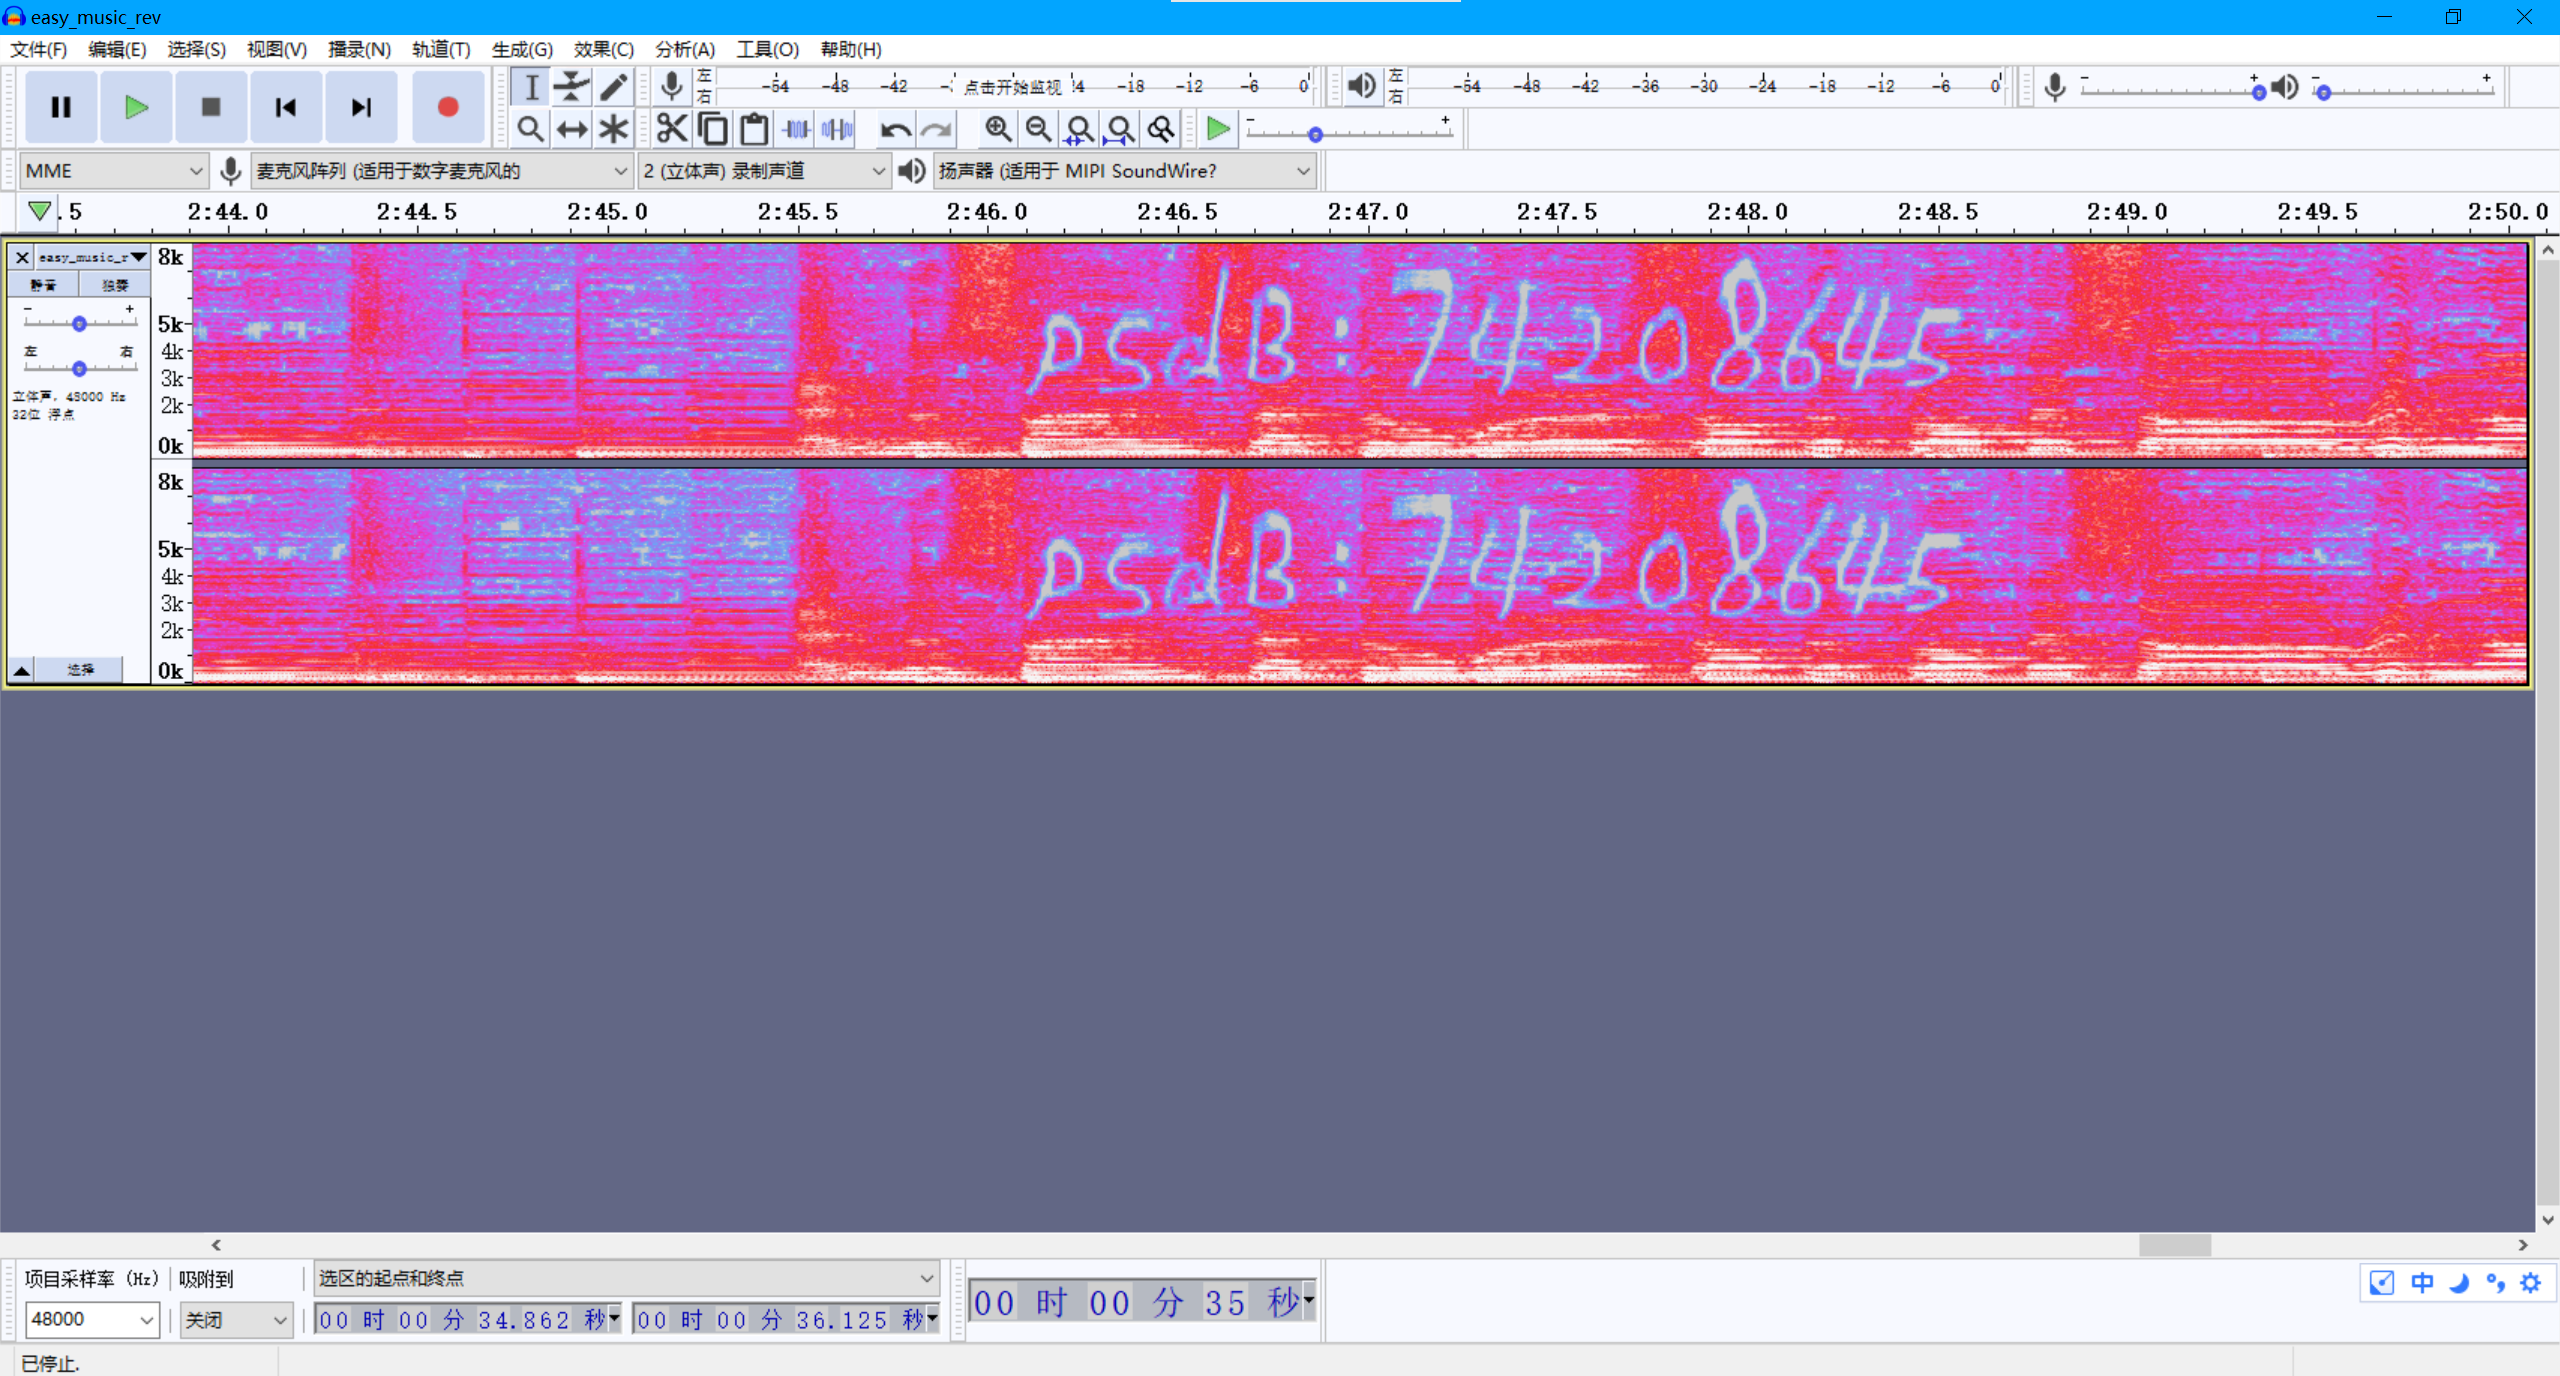Toggle the track Solo button

coord(115,285)
